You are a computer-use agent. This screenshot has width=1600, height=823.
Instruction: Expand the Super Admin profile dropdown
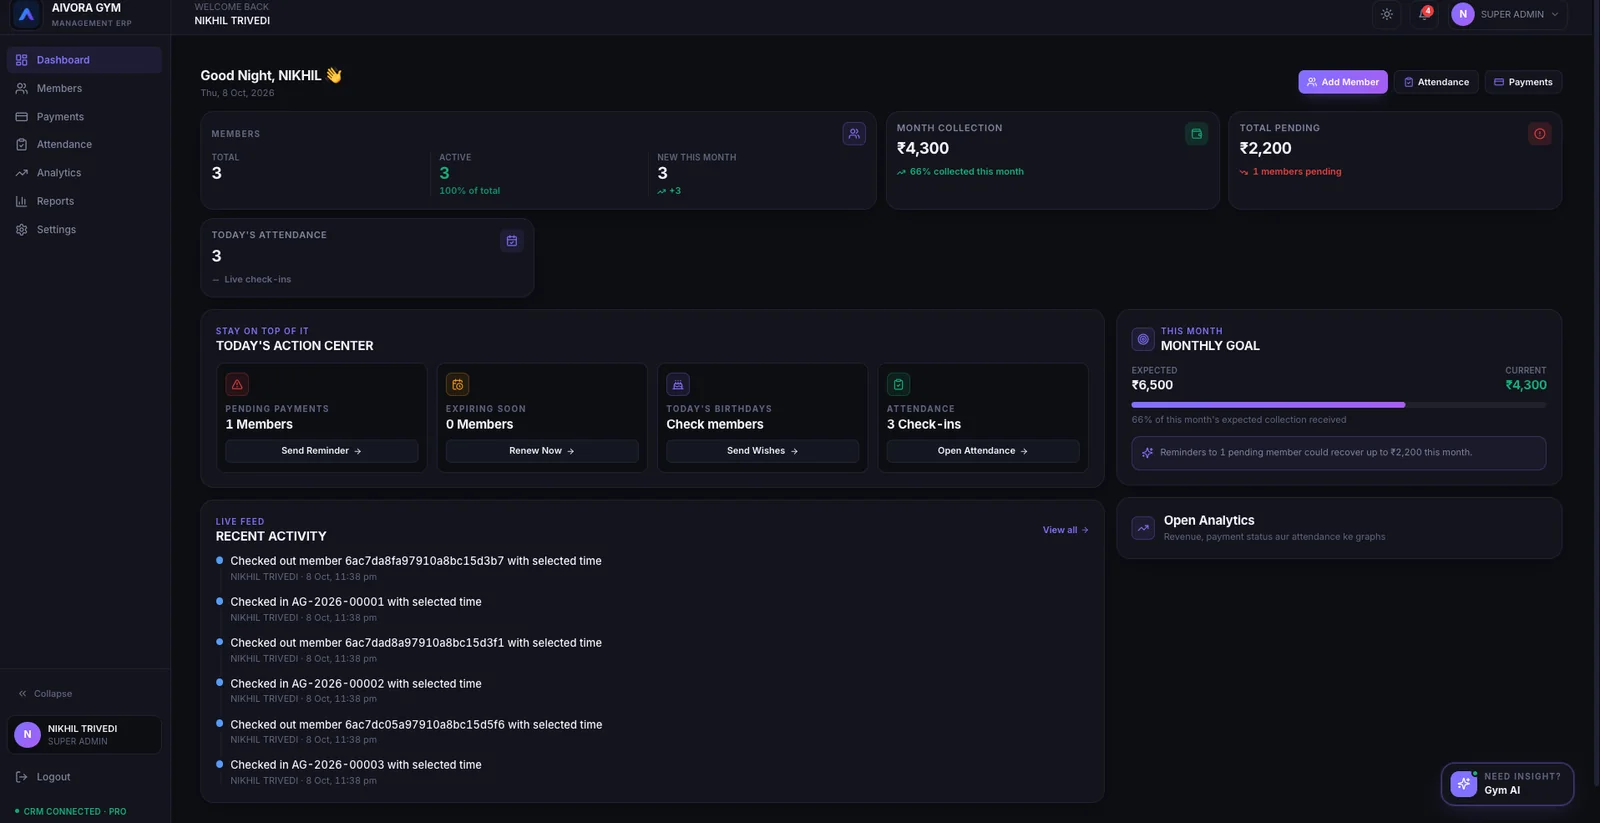point(1507,14)
